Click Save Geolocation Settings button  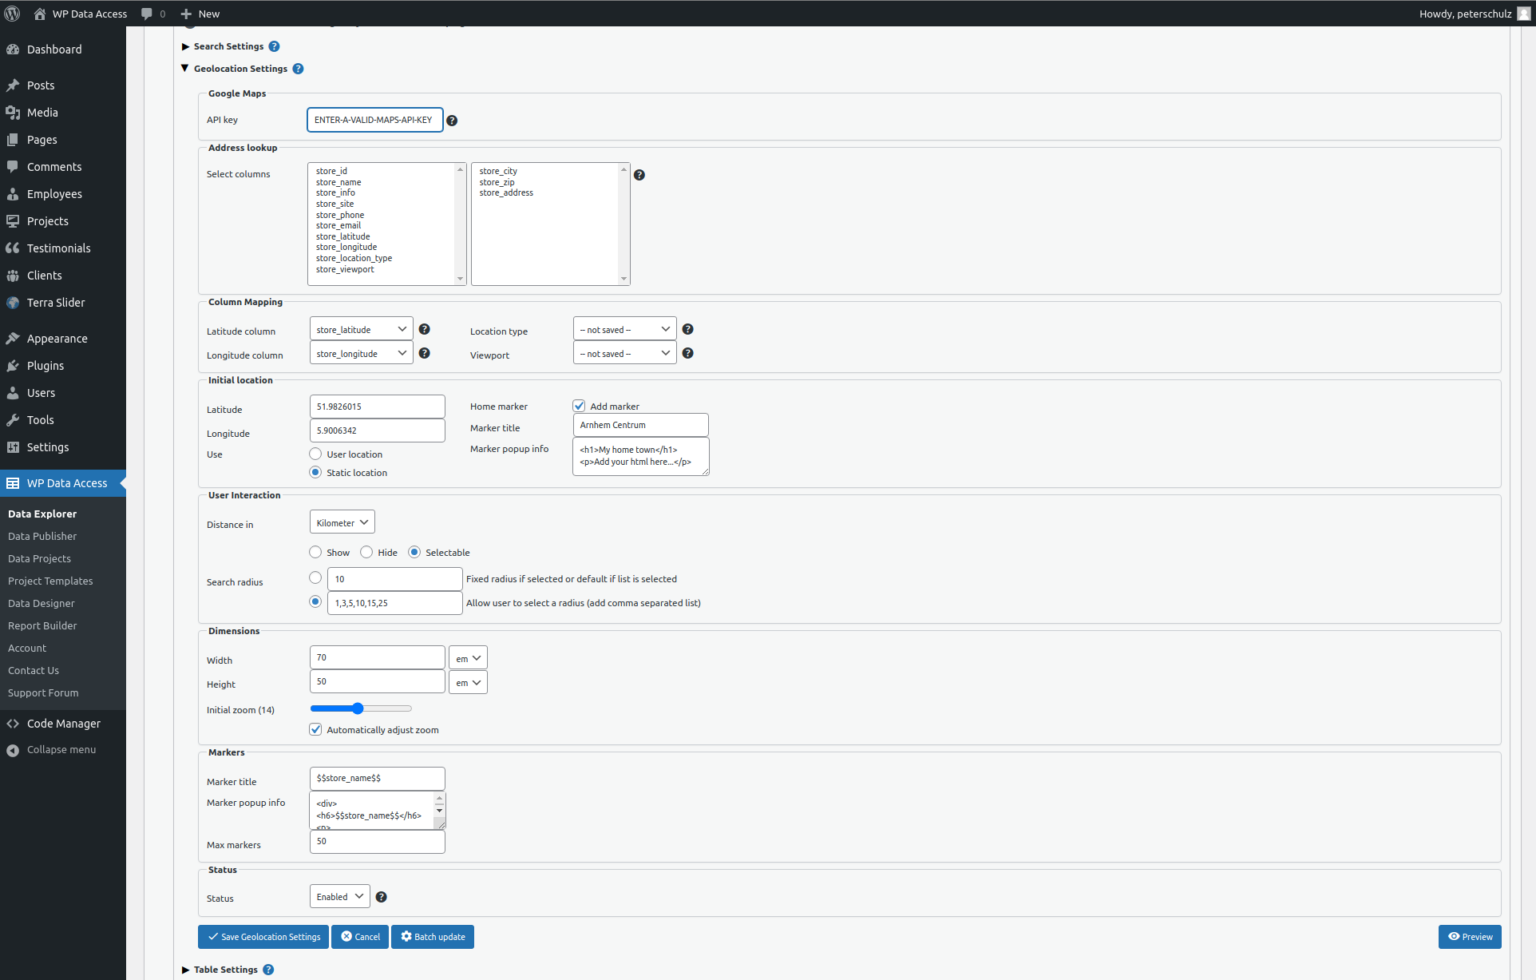coord(264,937)
